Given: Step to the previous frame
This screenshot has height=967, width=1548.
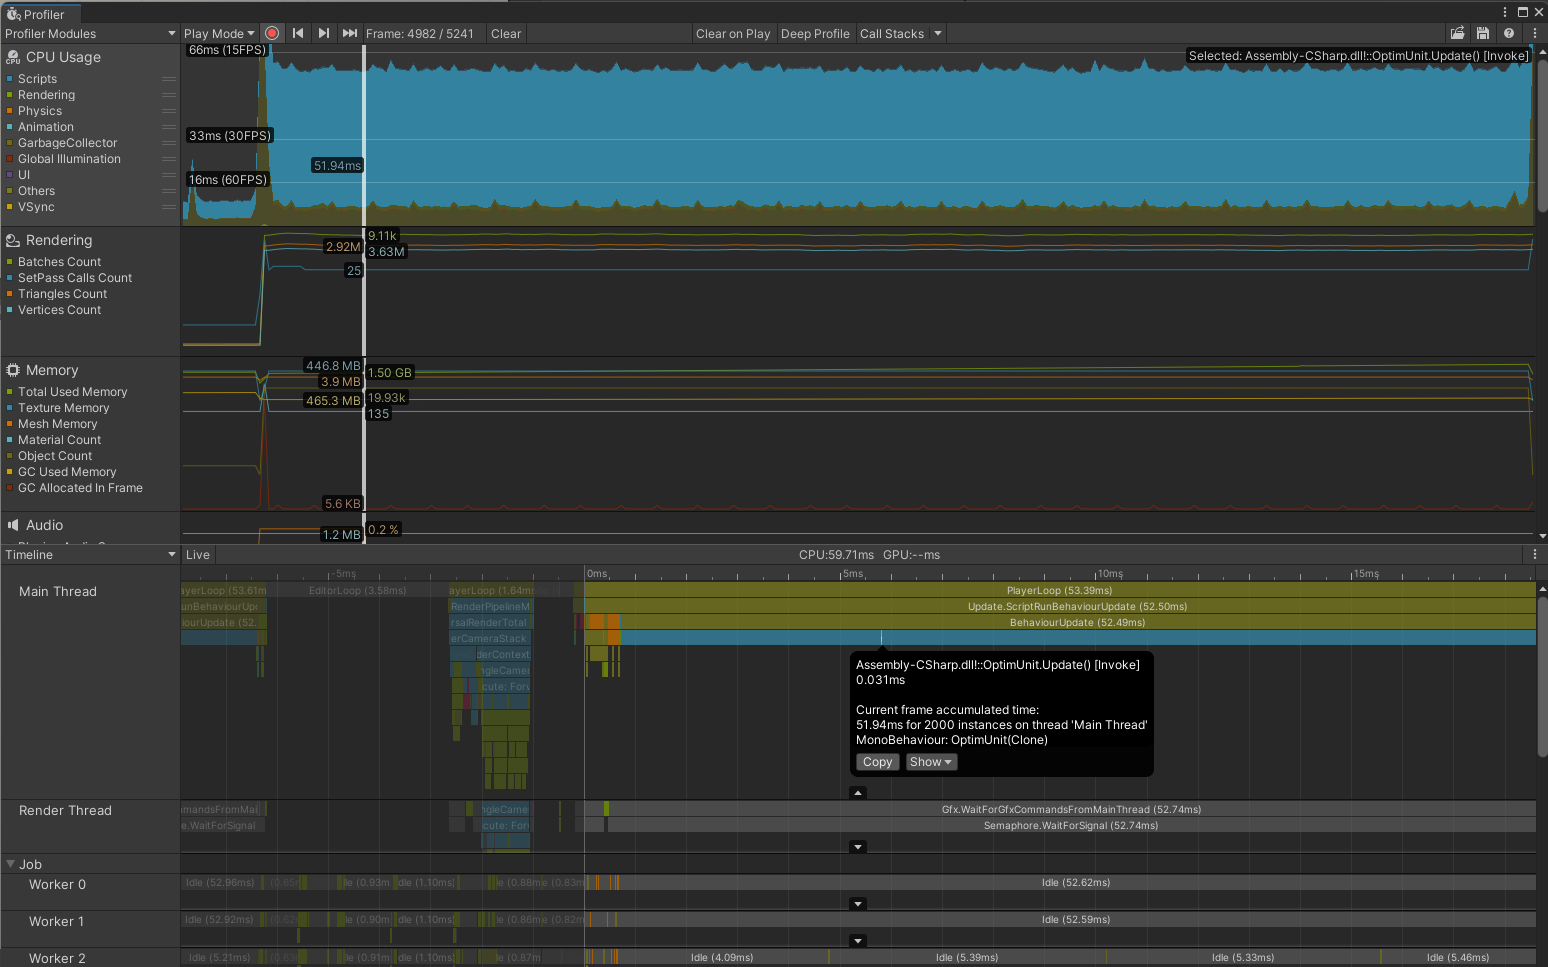Looking at the screenshot, I should (298, 33).
